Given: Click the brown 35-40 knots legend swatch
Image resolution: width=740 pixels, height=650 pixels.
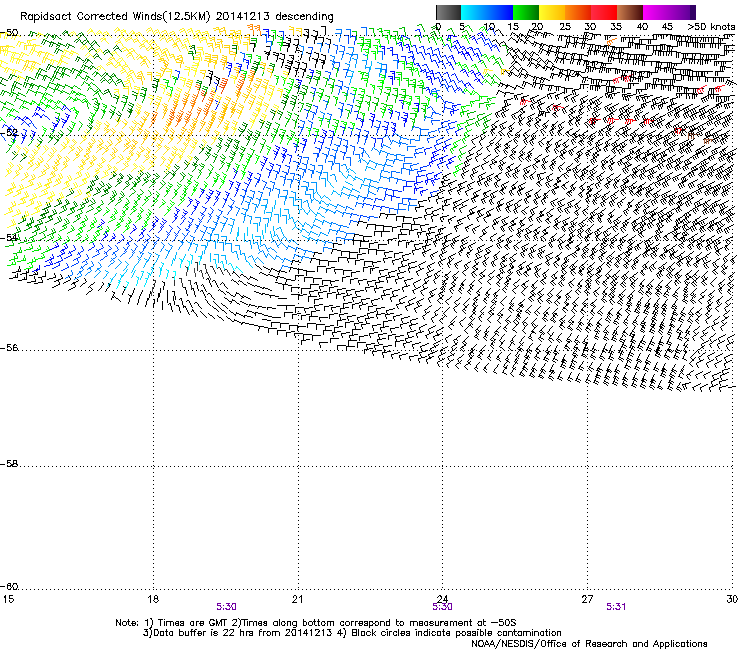Looking at the screenshot, I should click(630, 12).
